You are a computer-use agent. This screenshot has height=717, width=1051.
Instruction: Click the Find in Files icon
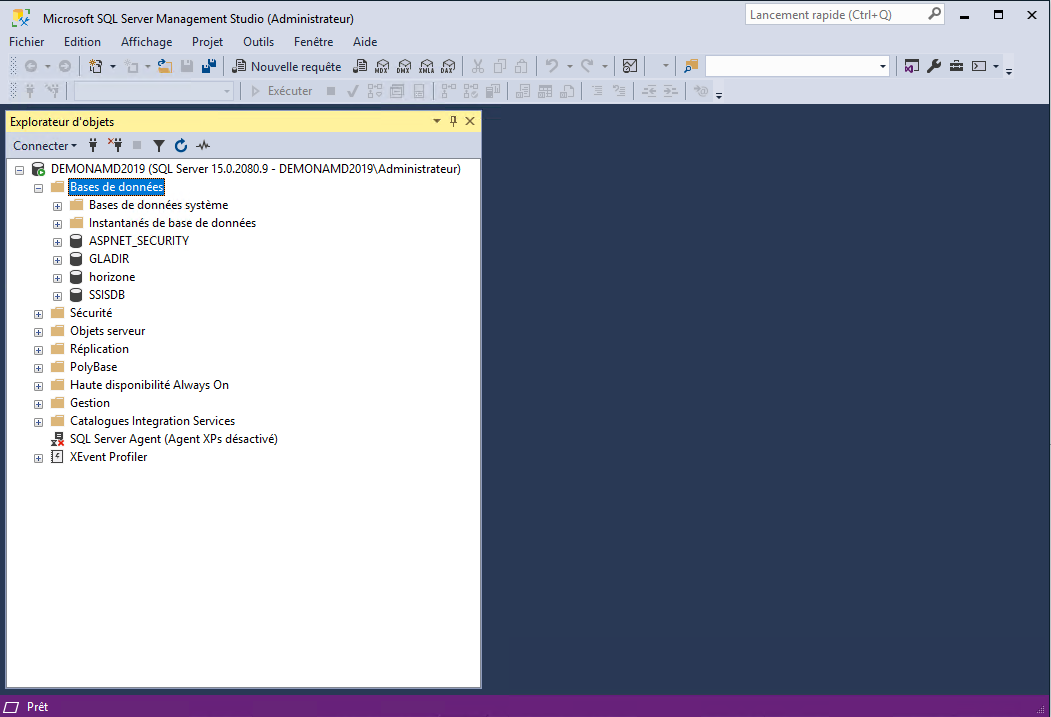click(x=691, y=66)
